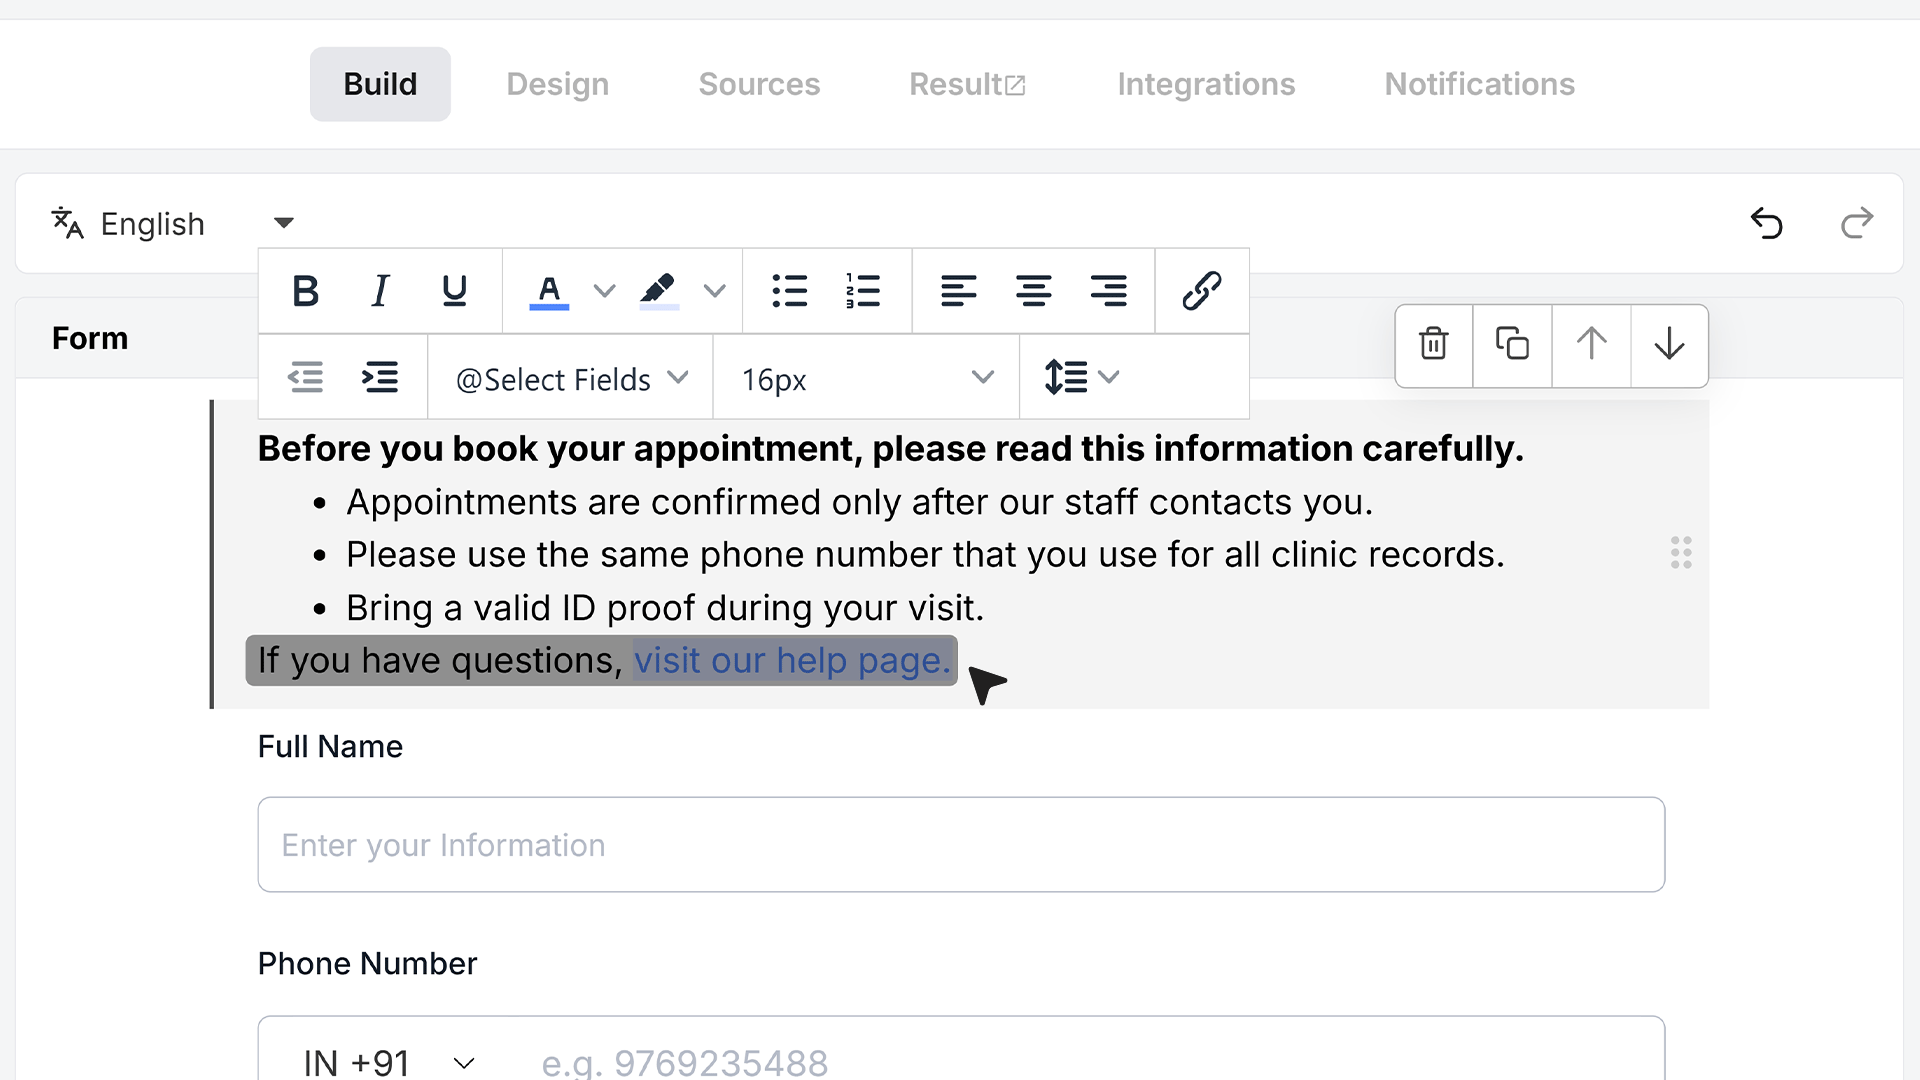Open the IN +91 country code dropdown
Viewport: 1920px width, 1080px height.
(389, 1062)
